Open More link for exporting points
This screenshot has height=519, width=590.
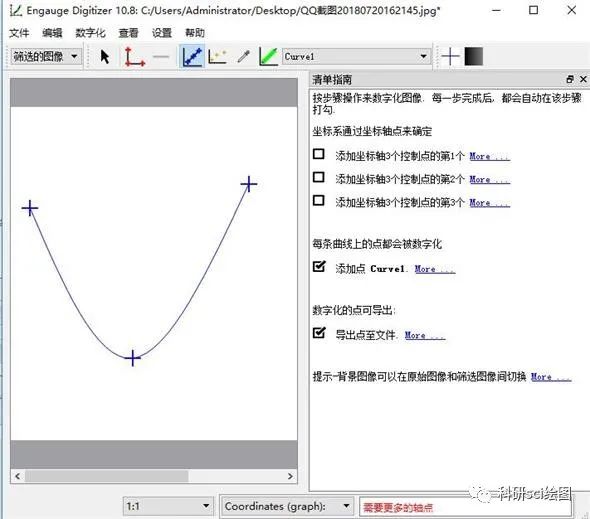pos(425,335)
